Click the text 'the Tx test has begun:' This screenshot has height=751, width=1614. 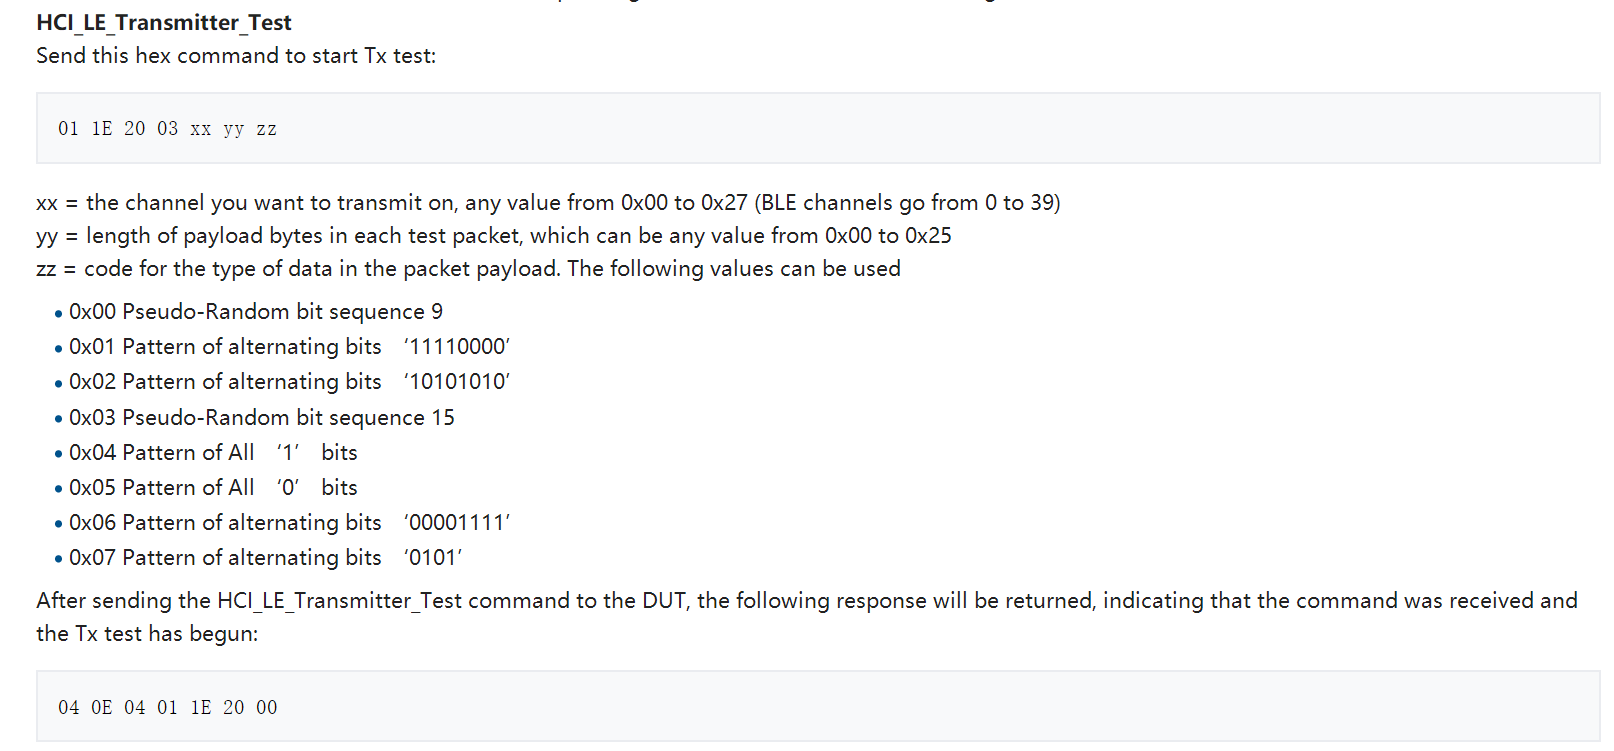[147, 634]
